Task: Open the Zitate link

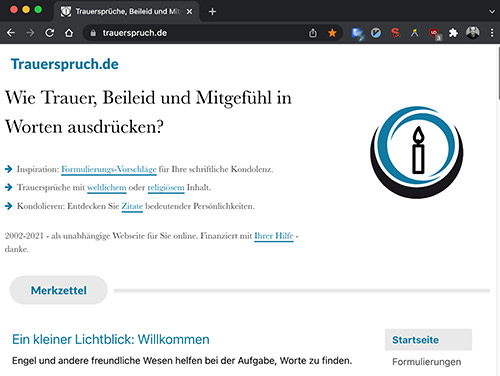Action: (132, 206)
